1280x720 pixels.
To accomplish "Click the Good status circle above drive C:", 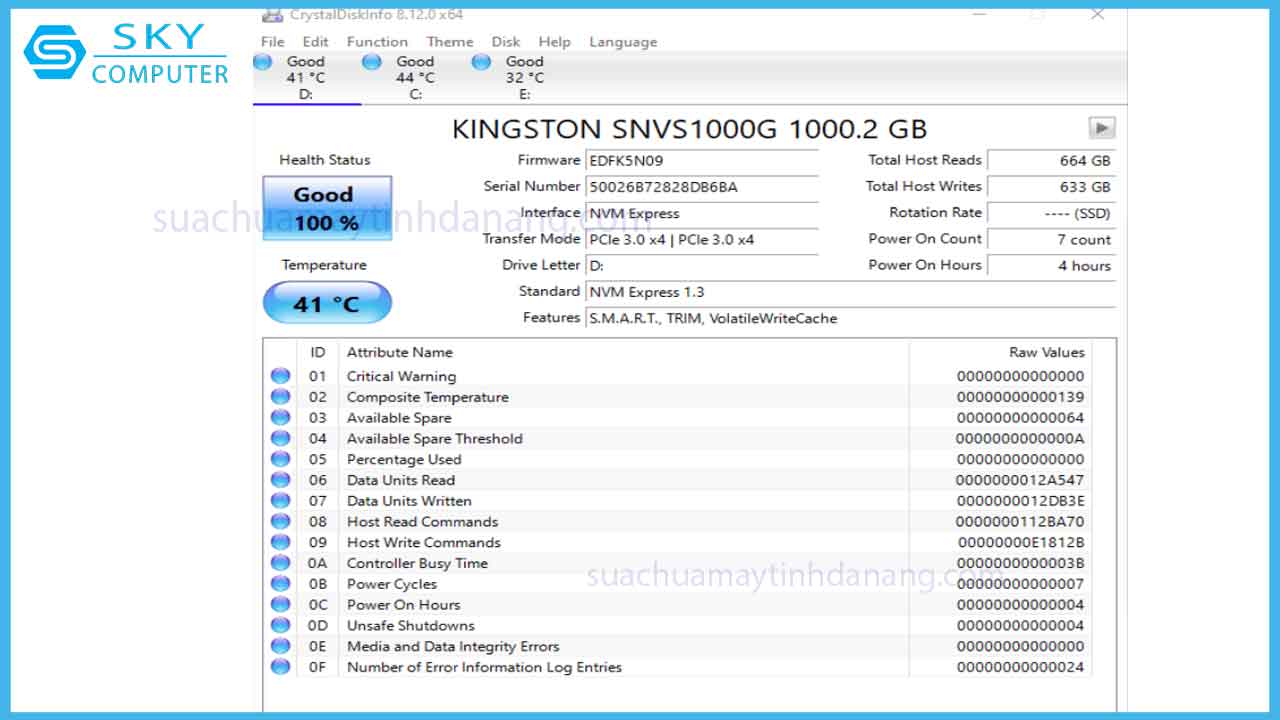I will point(371,61).
